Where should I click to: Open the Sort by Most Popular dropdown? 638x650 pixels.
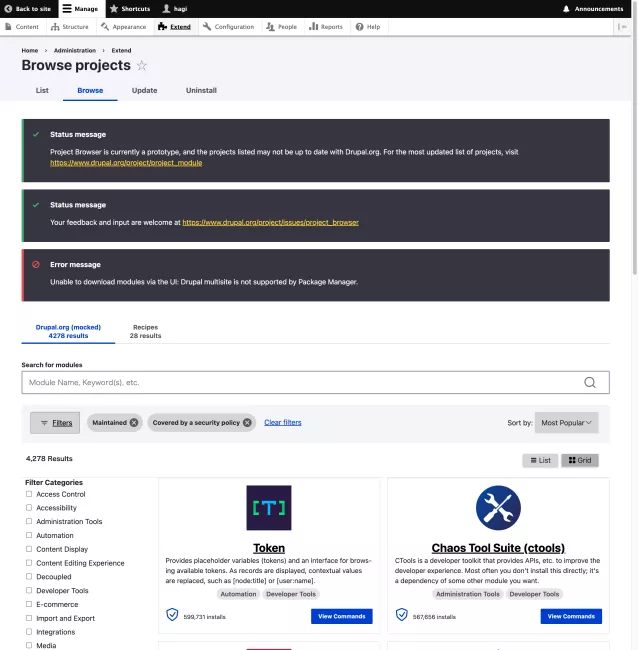click(x=566, y=422)
